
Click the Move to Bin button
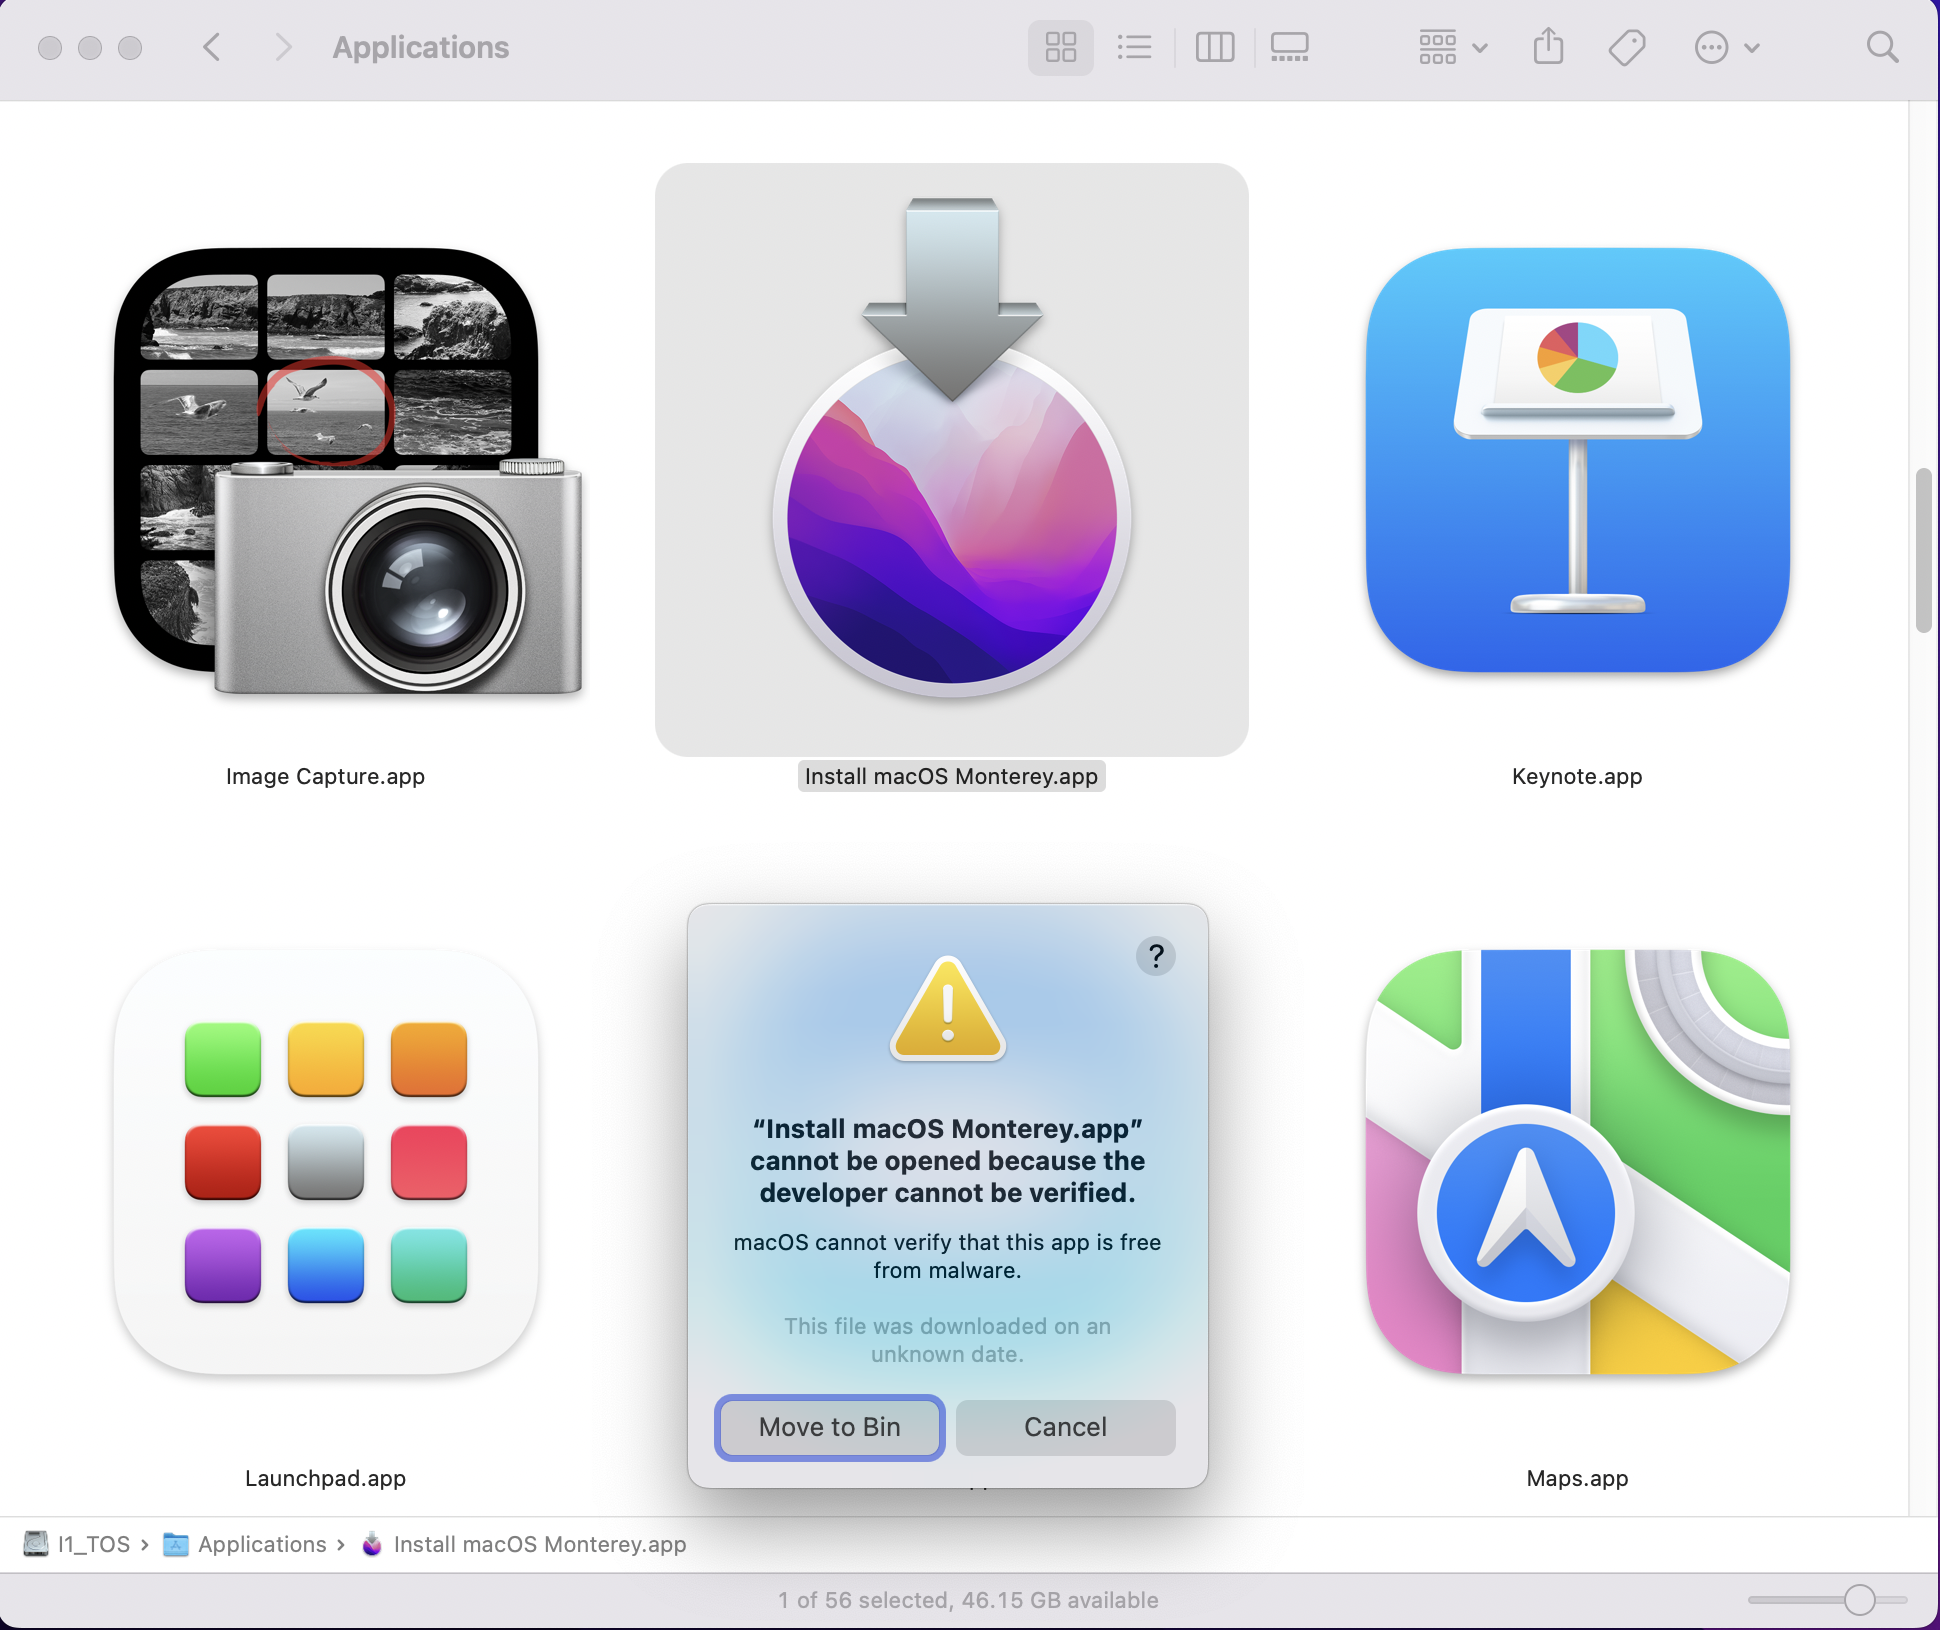[830, 1427]
